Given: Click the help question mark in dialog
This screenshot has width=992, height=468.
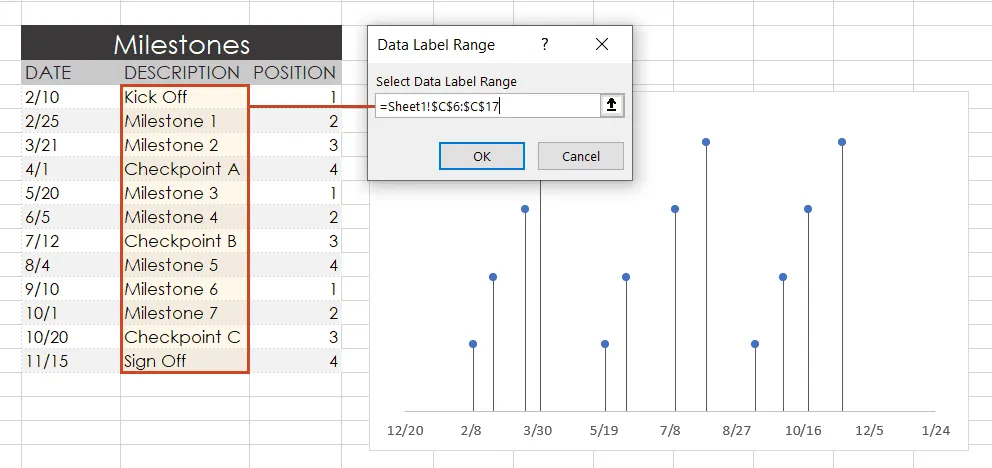Looking at the screenshot, I should pos(545,45).
